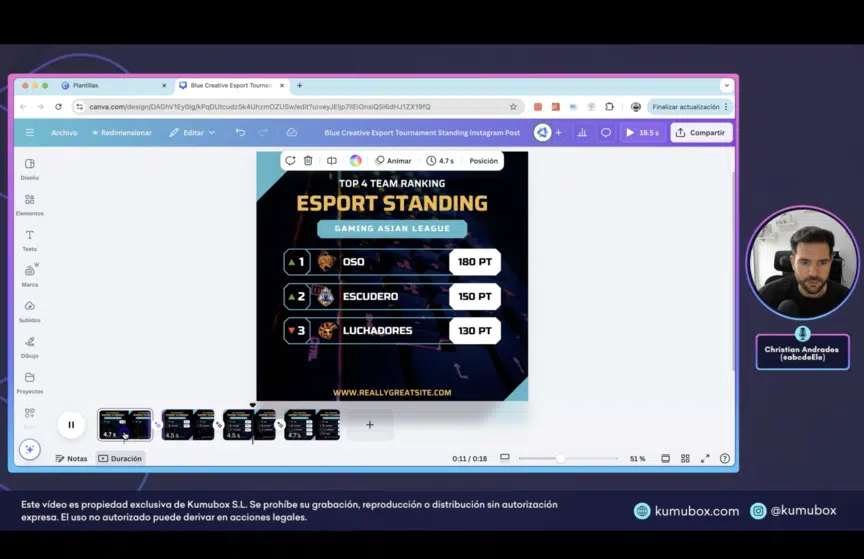Open the Subidos uploads panel

coord(30,311)
